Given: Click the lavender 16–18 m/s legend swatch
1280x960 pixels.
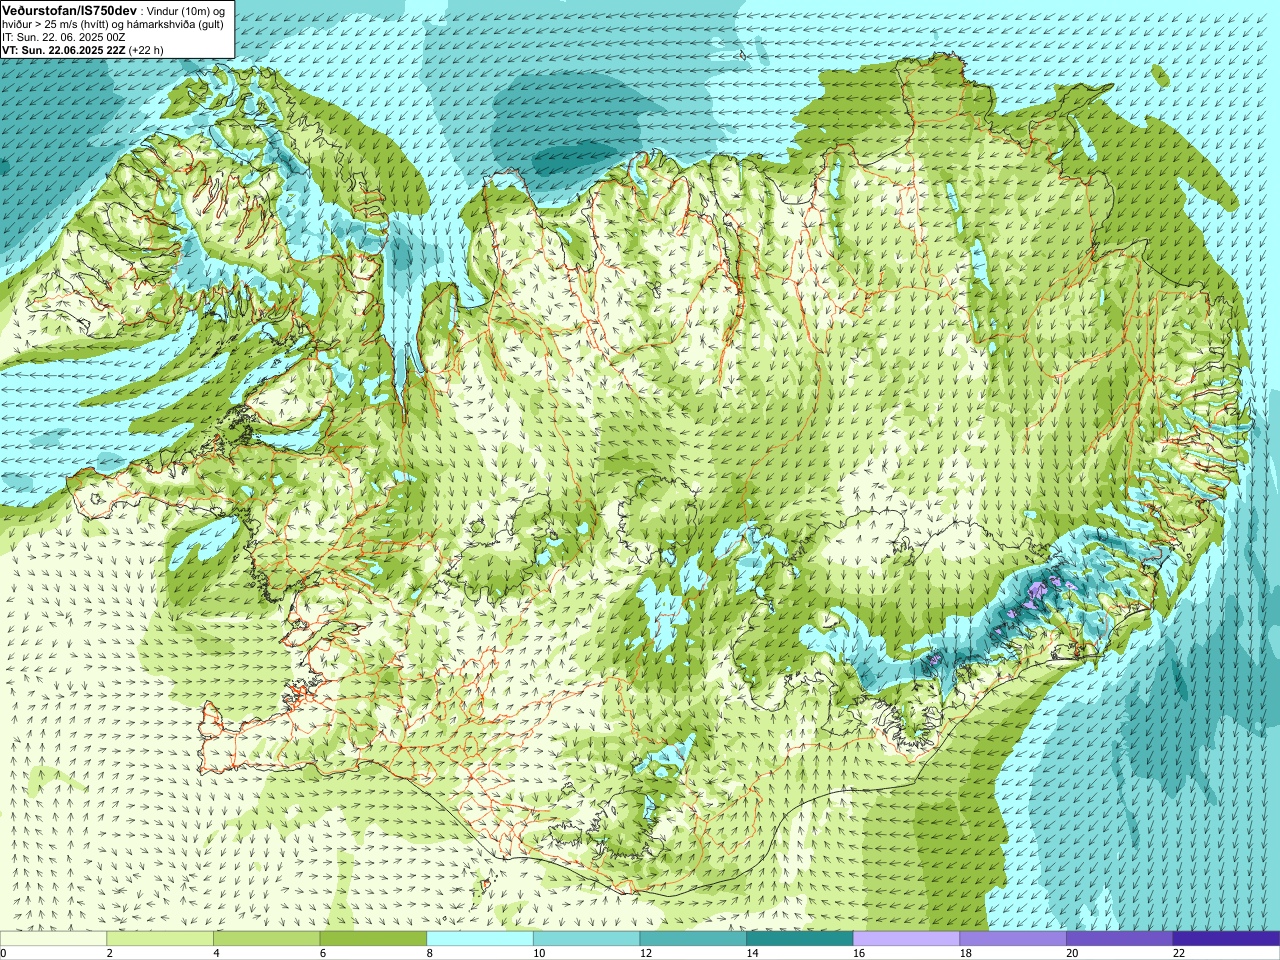Looking at the screenshot, I should coord(906,939).
